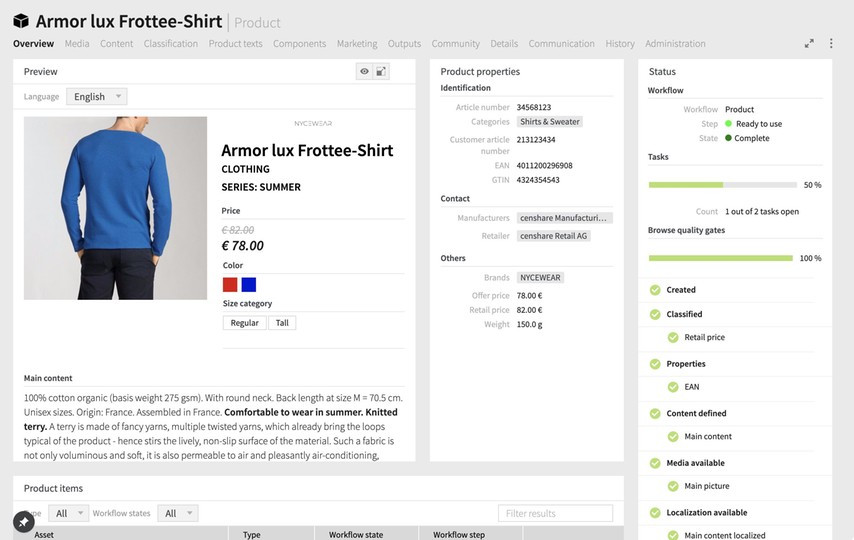Open the three-dot more options menu
The image size is (854, 540).
click(x=831, y=44)
